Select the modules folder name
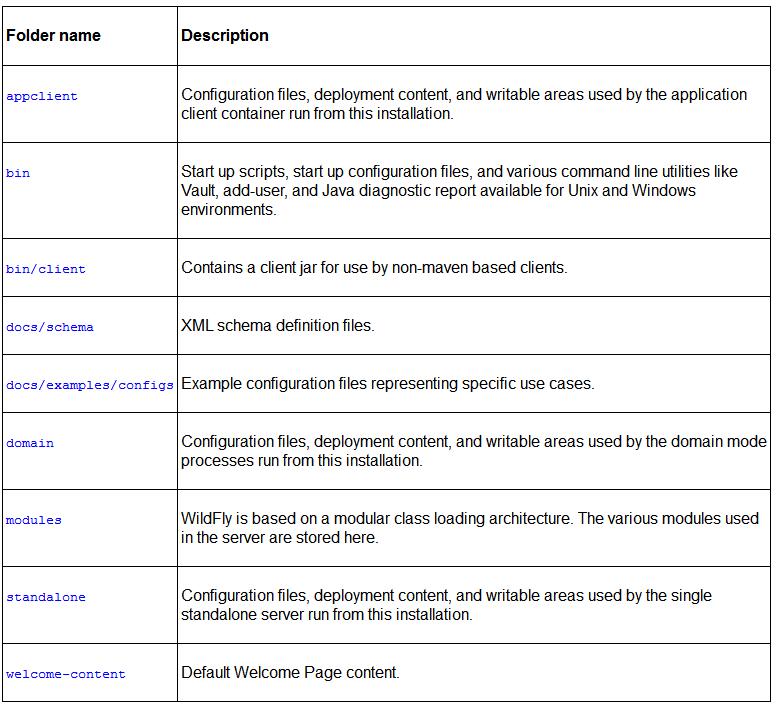This screenshot has width=776, height=708. [34, 520]
